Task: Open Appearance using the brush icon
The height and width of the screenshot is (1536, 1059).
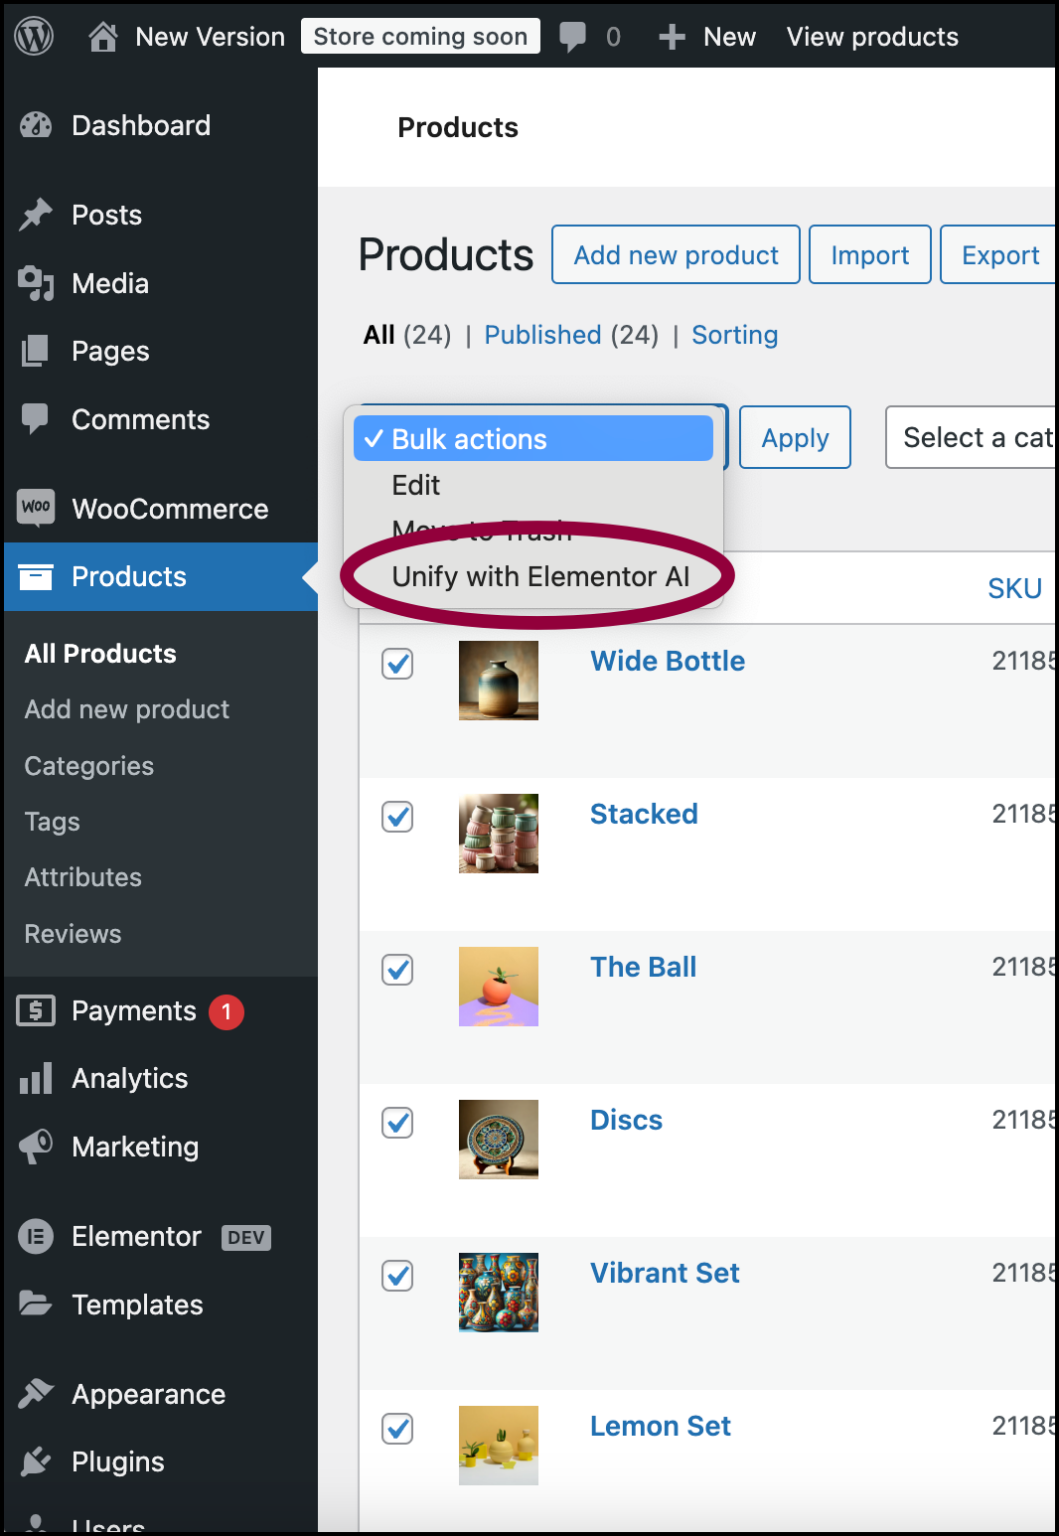Action: 36,1394
